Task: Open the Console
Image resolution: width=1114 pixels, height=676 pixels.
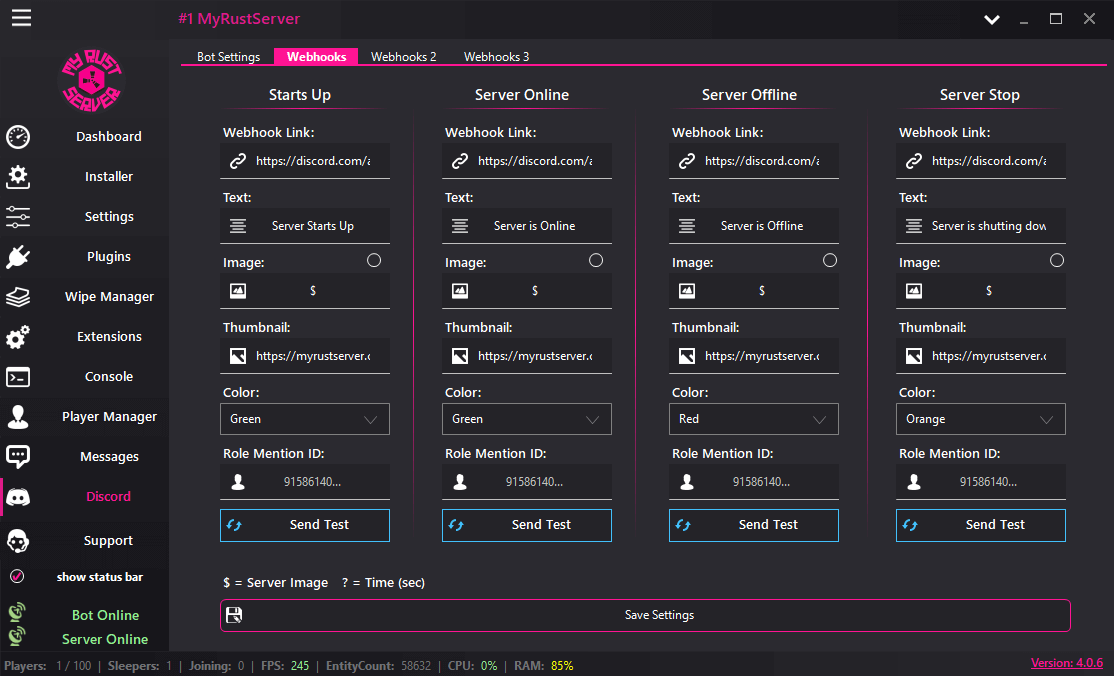Action: click(108, 376)
